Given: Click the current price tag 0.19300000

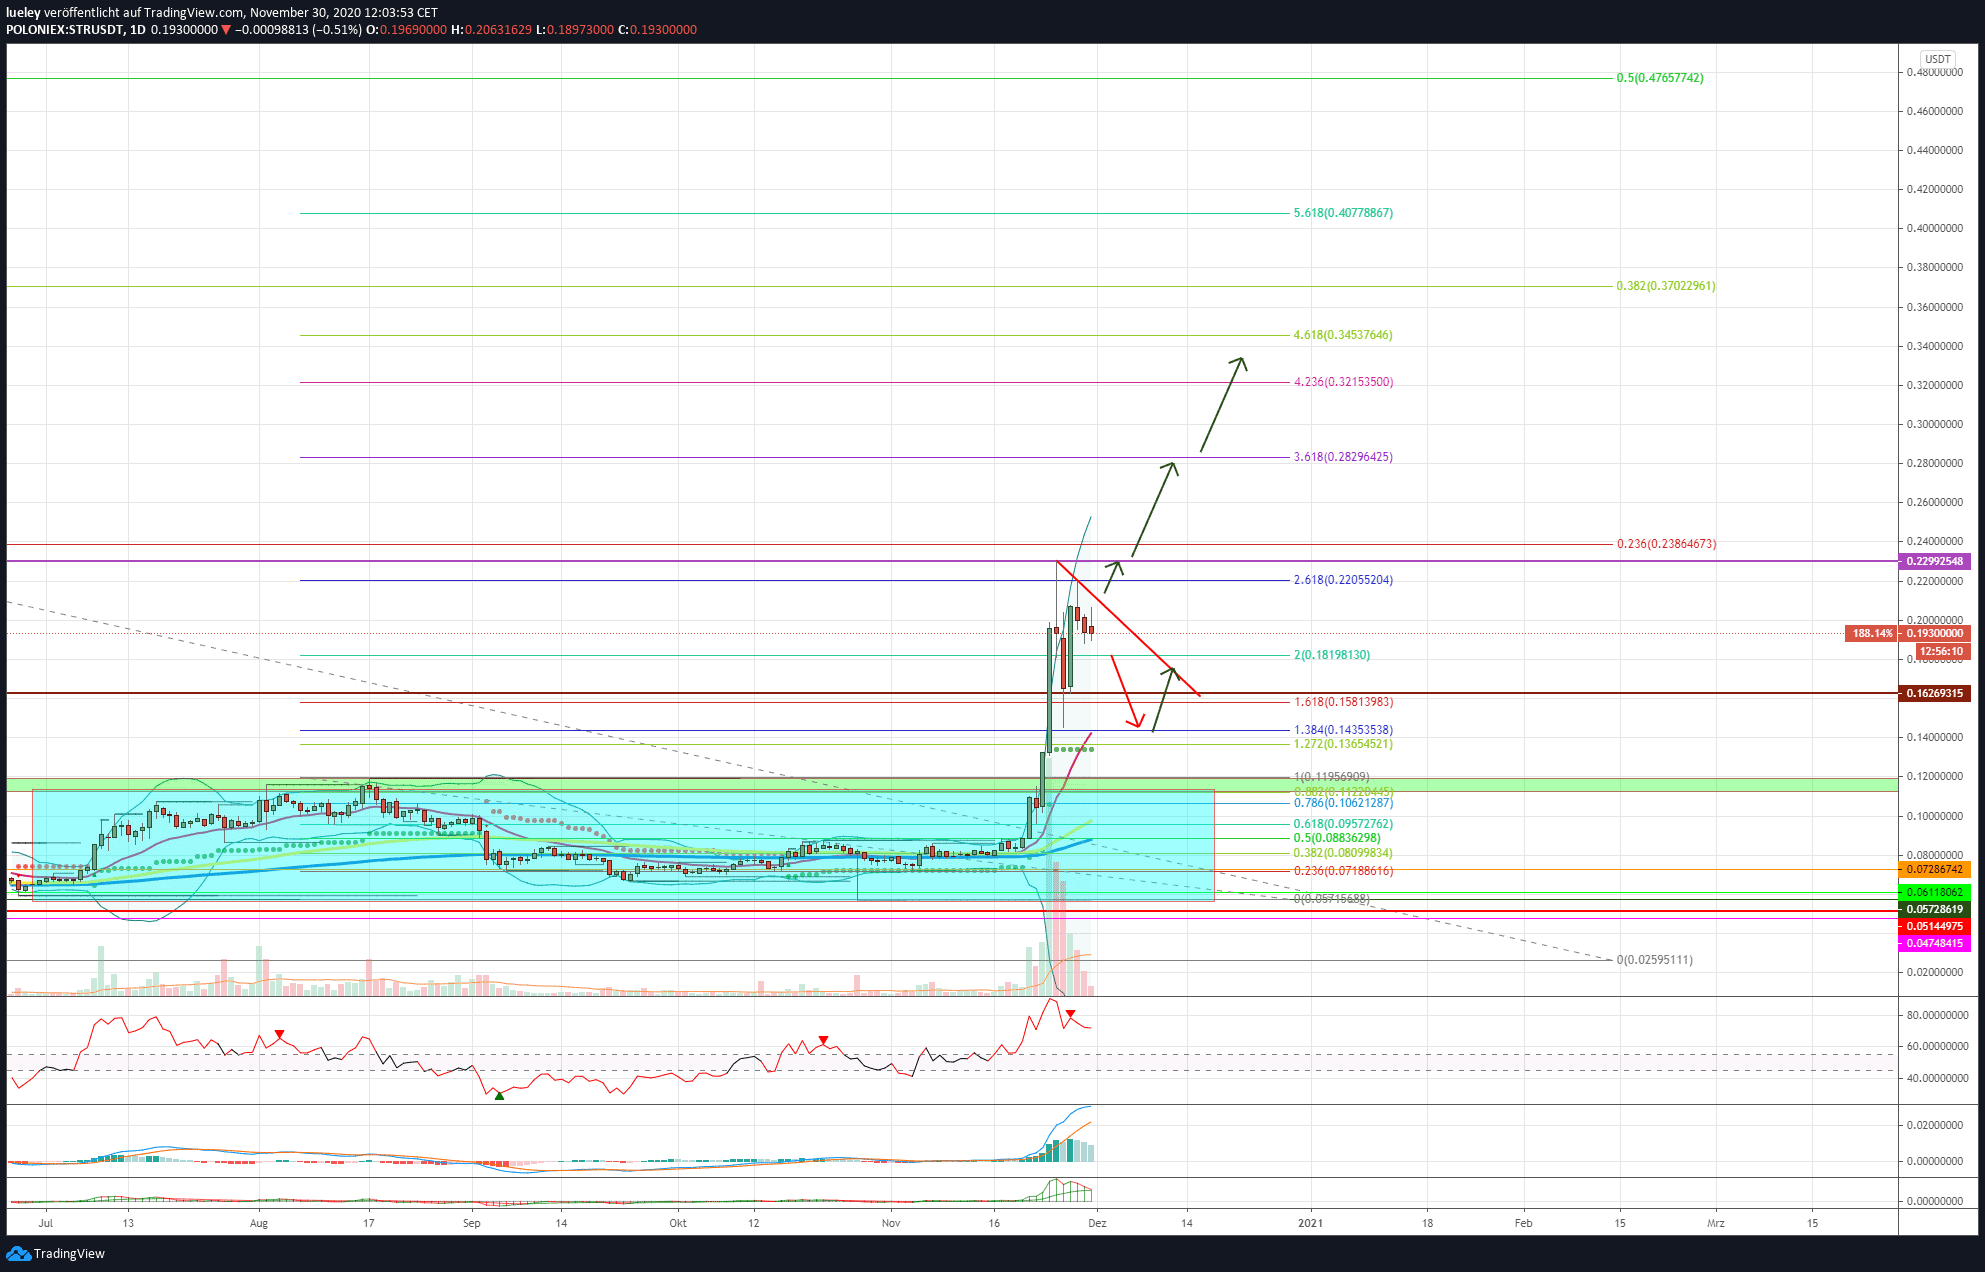Looking at the screenshot, I should click(1934, 633).
